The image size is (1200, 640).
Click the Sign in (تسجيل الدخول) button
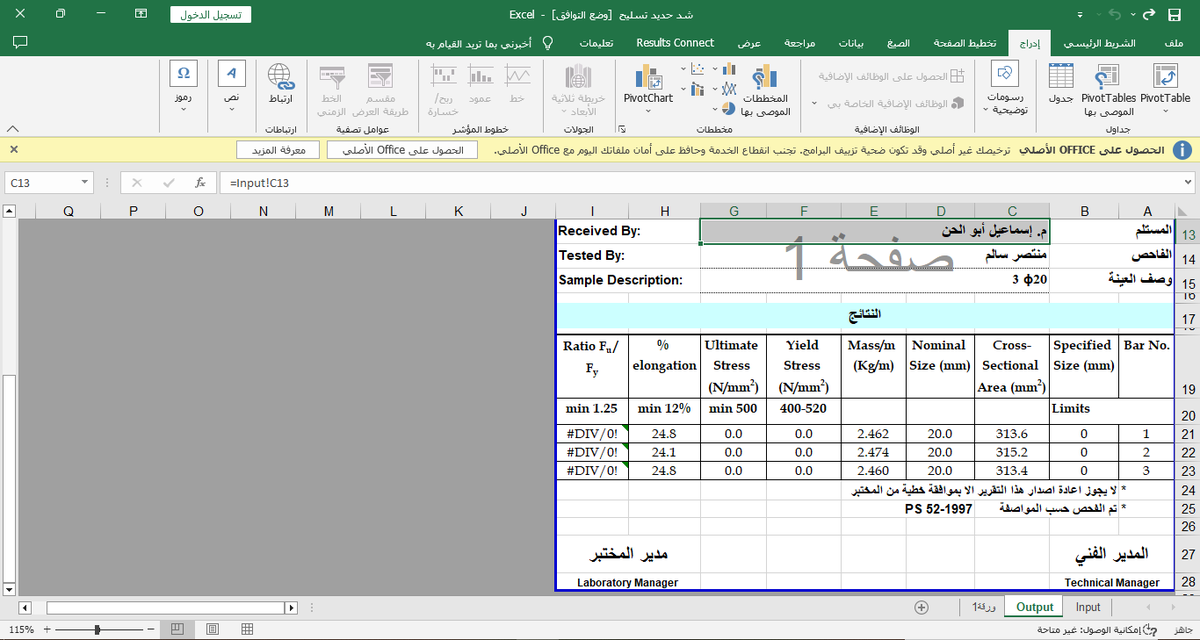point(211,15)
